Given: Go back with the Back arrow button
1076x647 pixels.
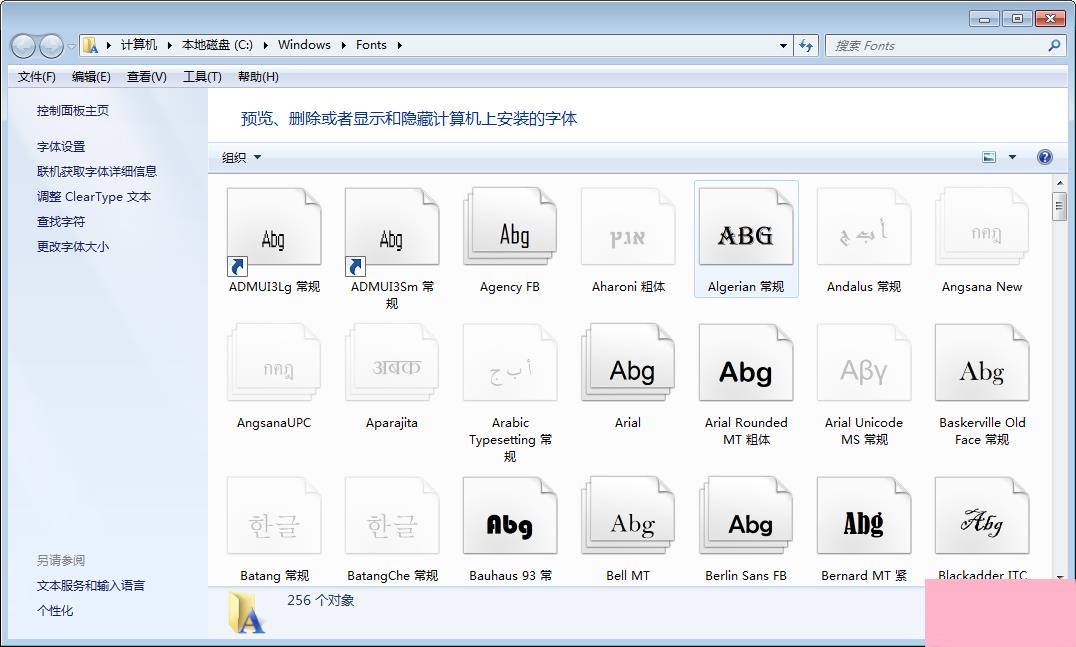Looking at the screenshot, I should pos(23,46).
